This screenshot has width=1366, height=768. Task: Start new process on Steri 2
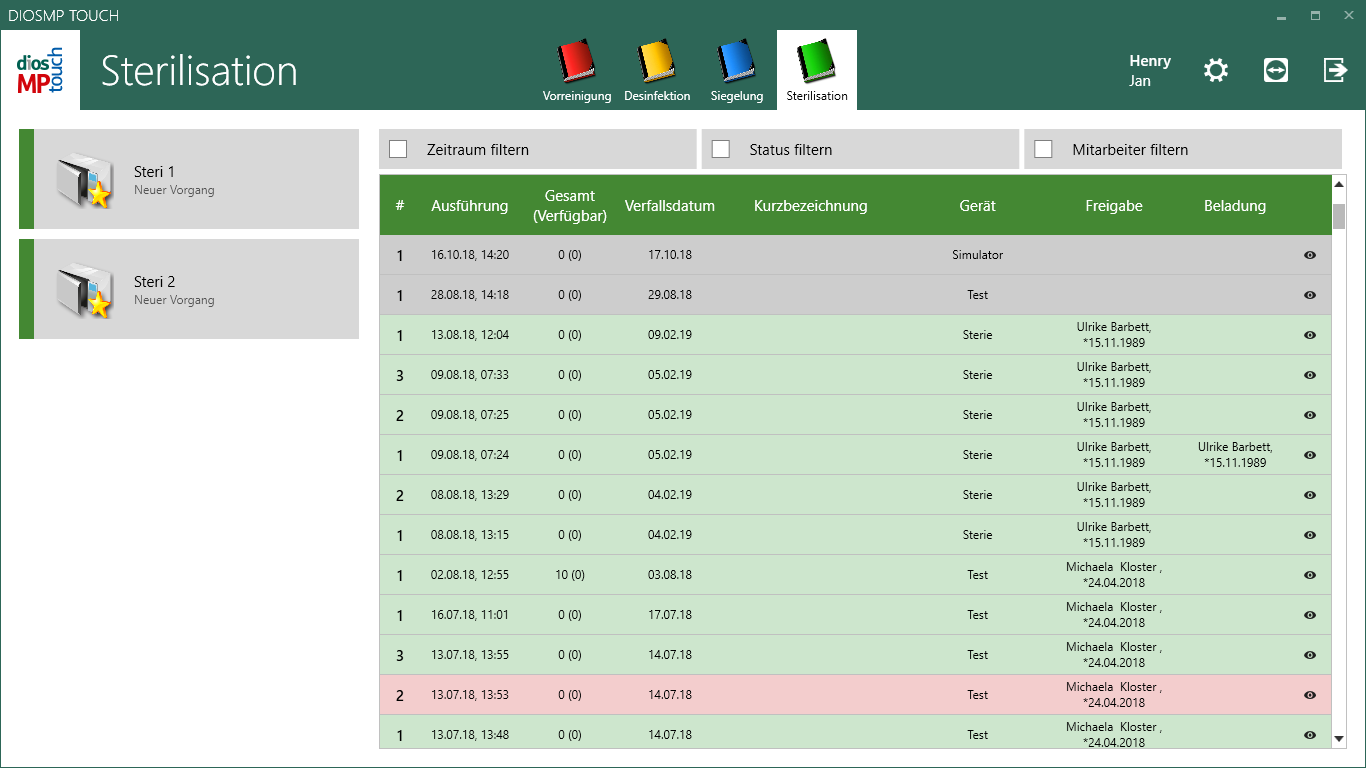189,289
